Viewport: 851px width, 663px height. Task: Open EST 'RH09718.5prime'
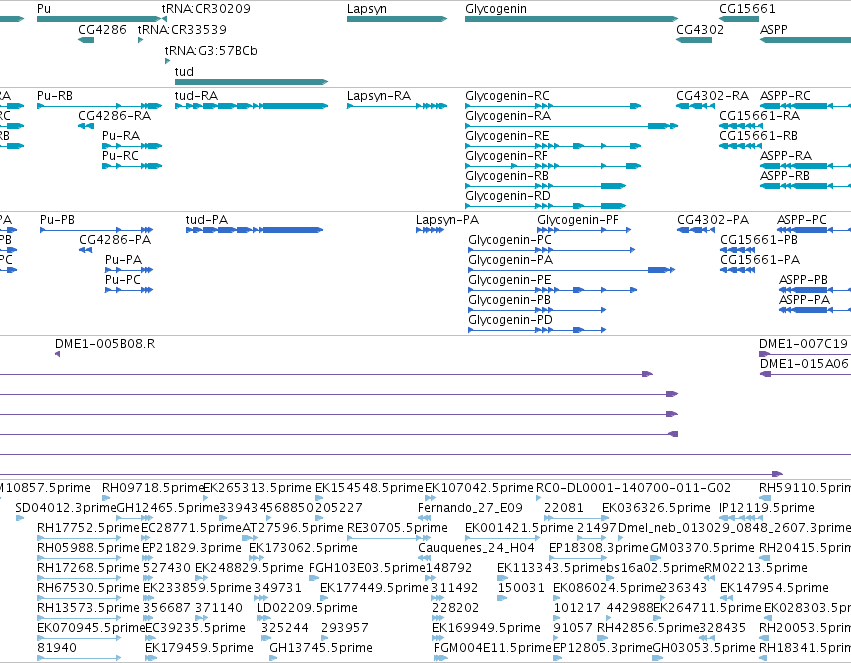click(x=153, y=488)
